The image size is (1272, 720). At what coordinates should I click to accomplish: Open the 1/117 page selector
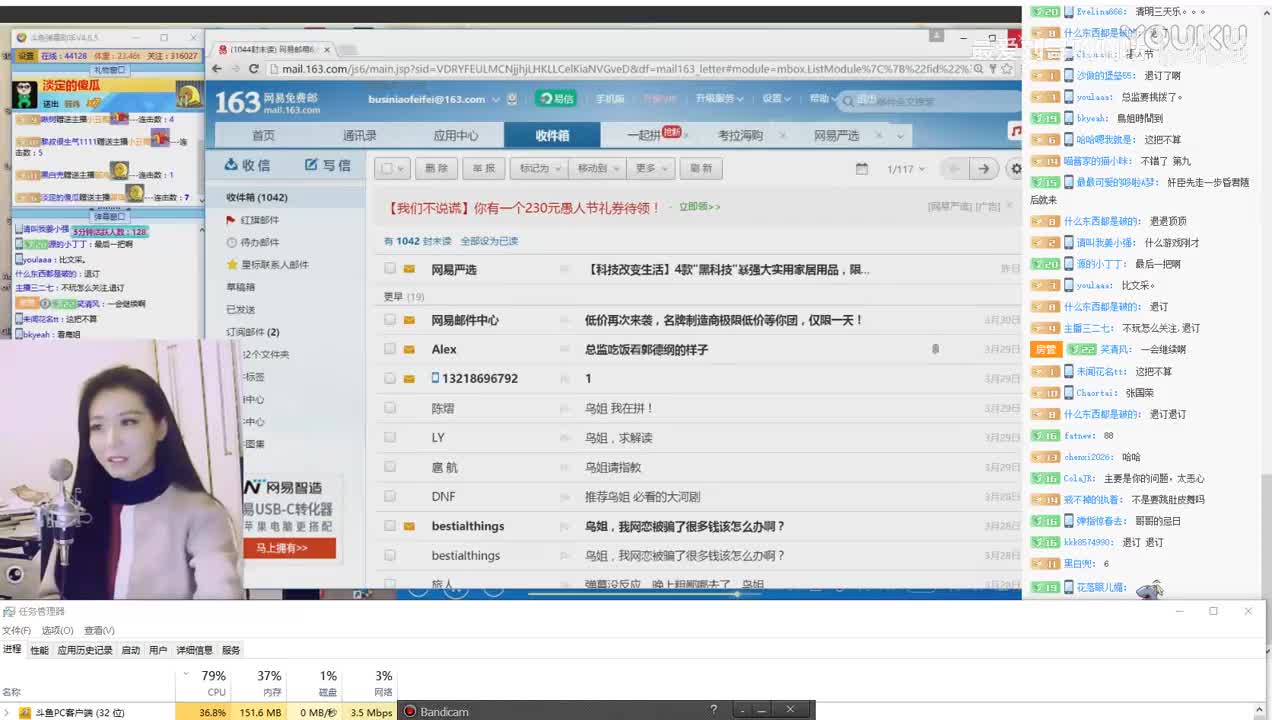pyautogui.click(x=905, y=169)
